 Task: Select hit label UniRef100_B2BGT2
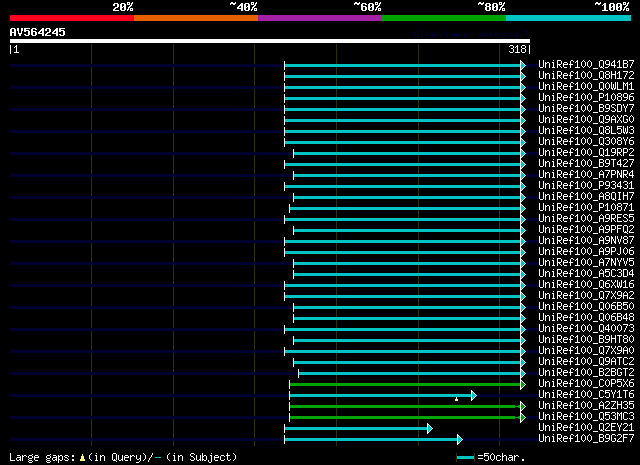(x=586, y=373)
